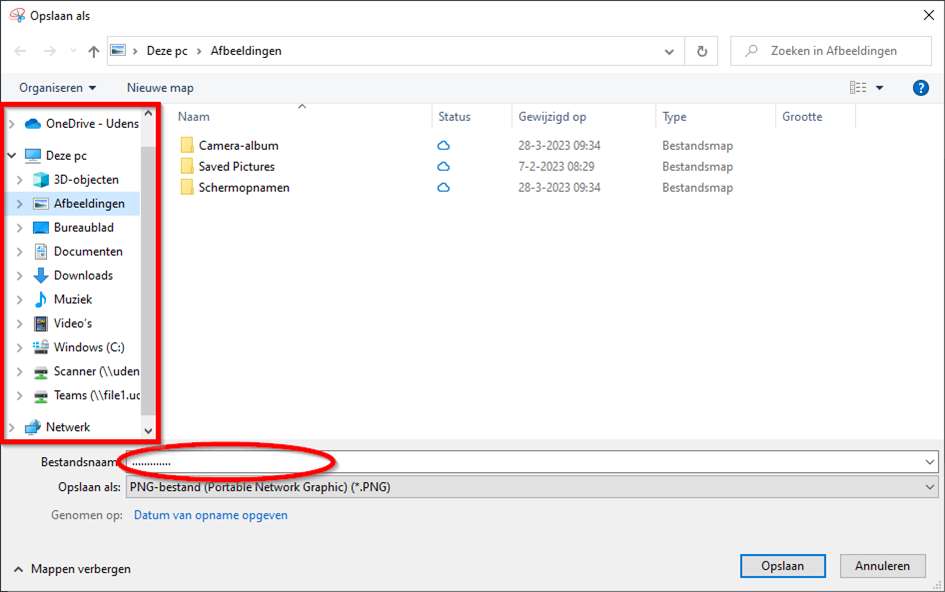Collapse the Deze pc tree node
This screenshot has height=592, width=945.
pos(11,156)
